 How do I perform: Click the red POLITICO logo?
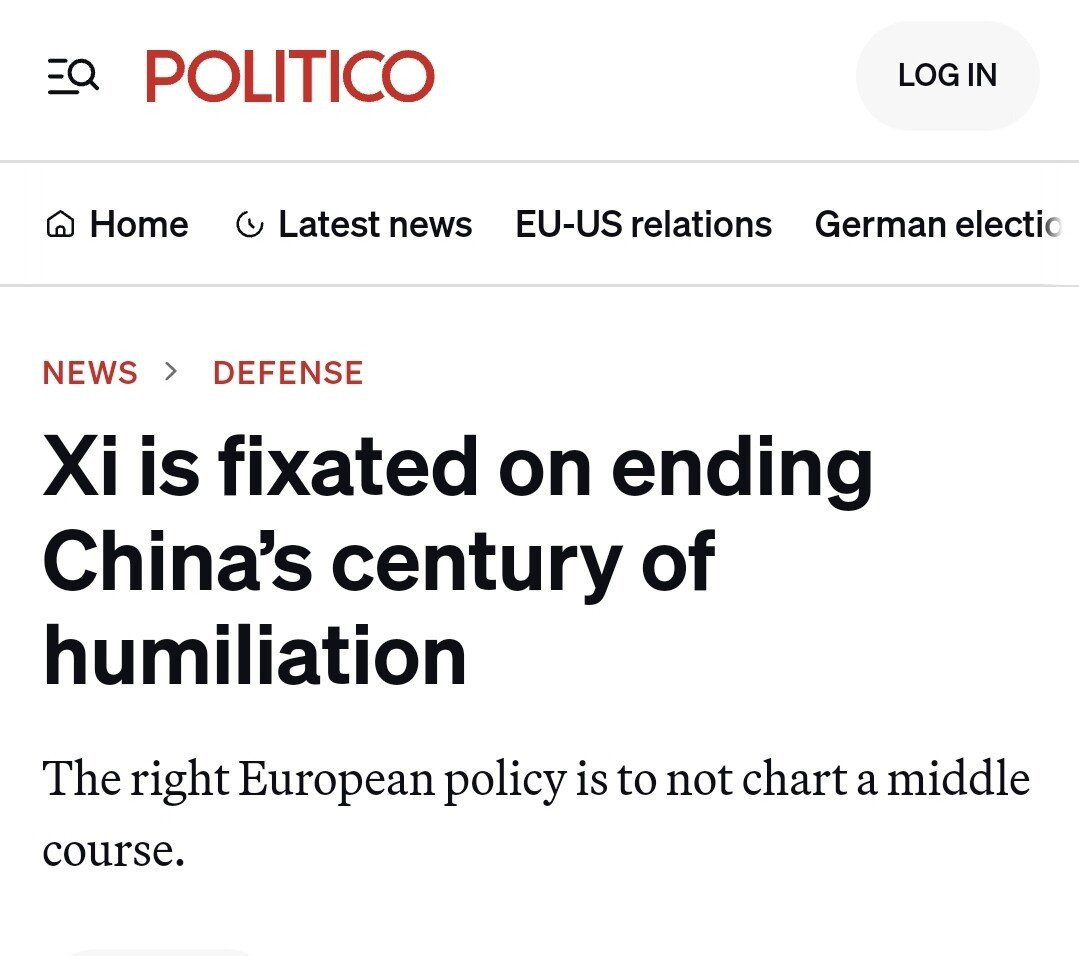(290, 76)
